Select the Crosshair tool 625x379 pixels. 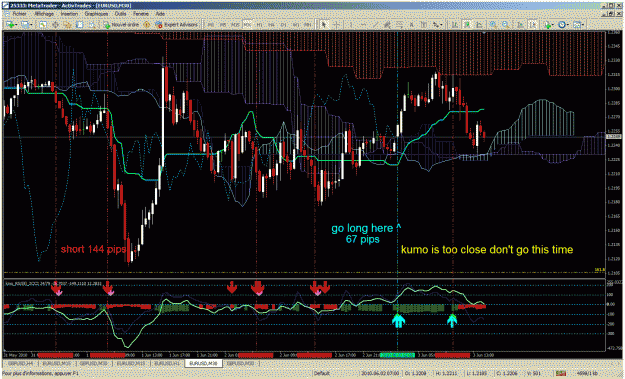[x=336, y=25]
